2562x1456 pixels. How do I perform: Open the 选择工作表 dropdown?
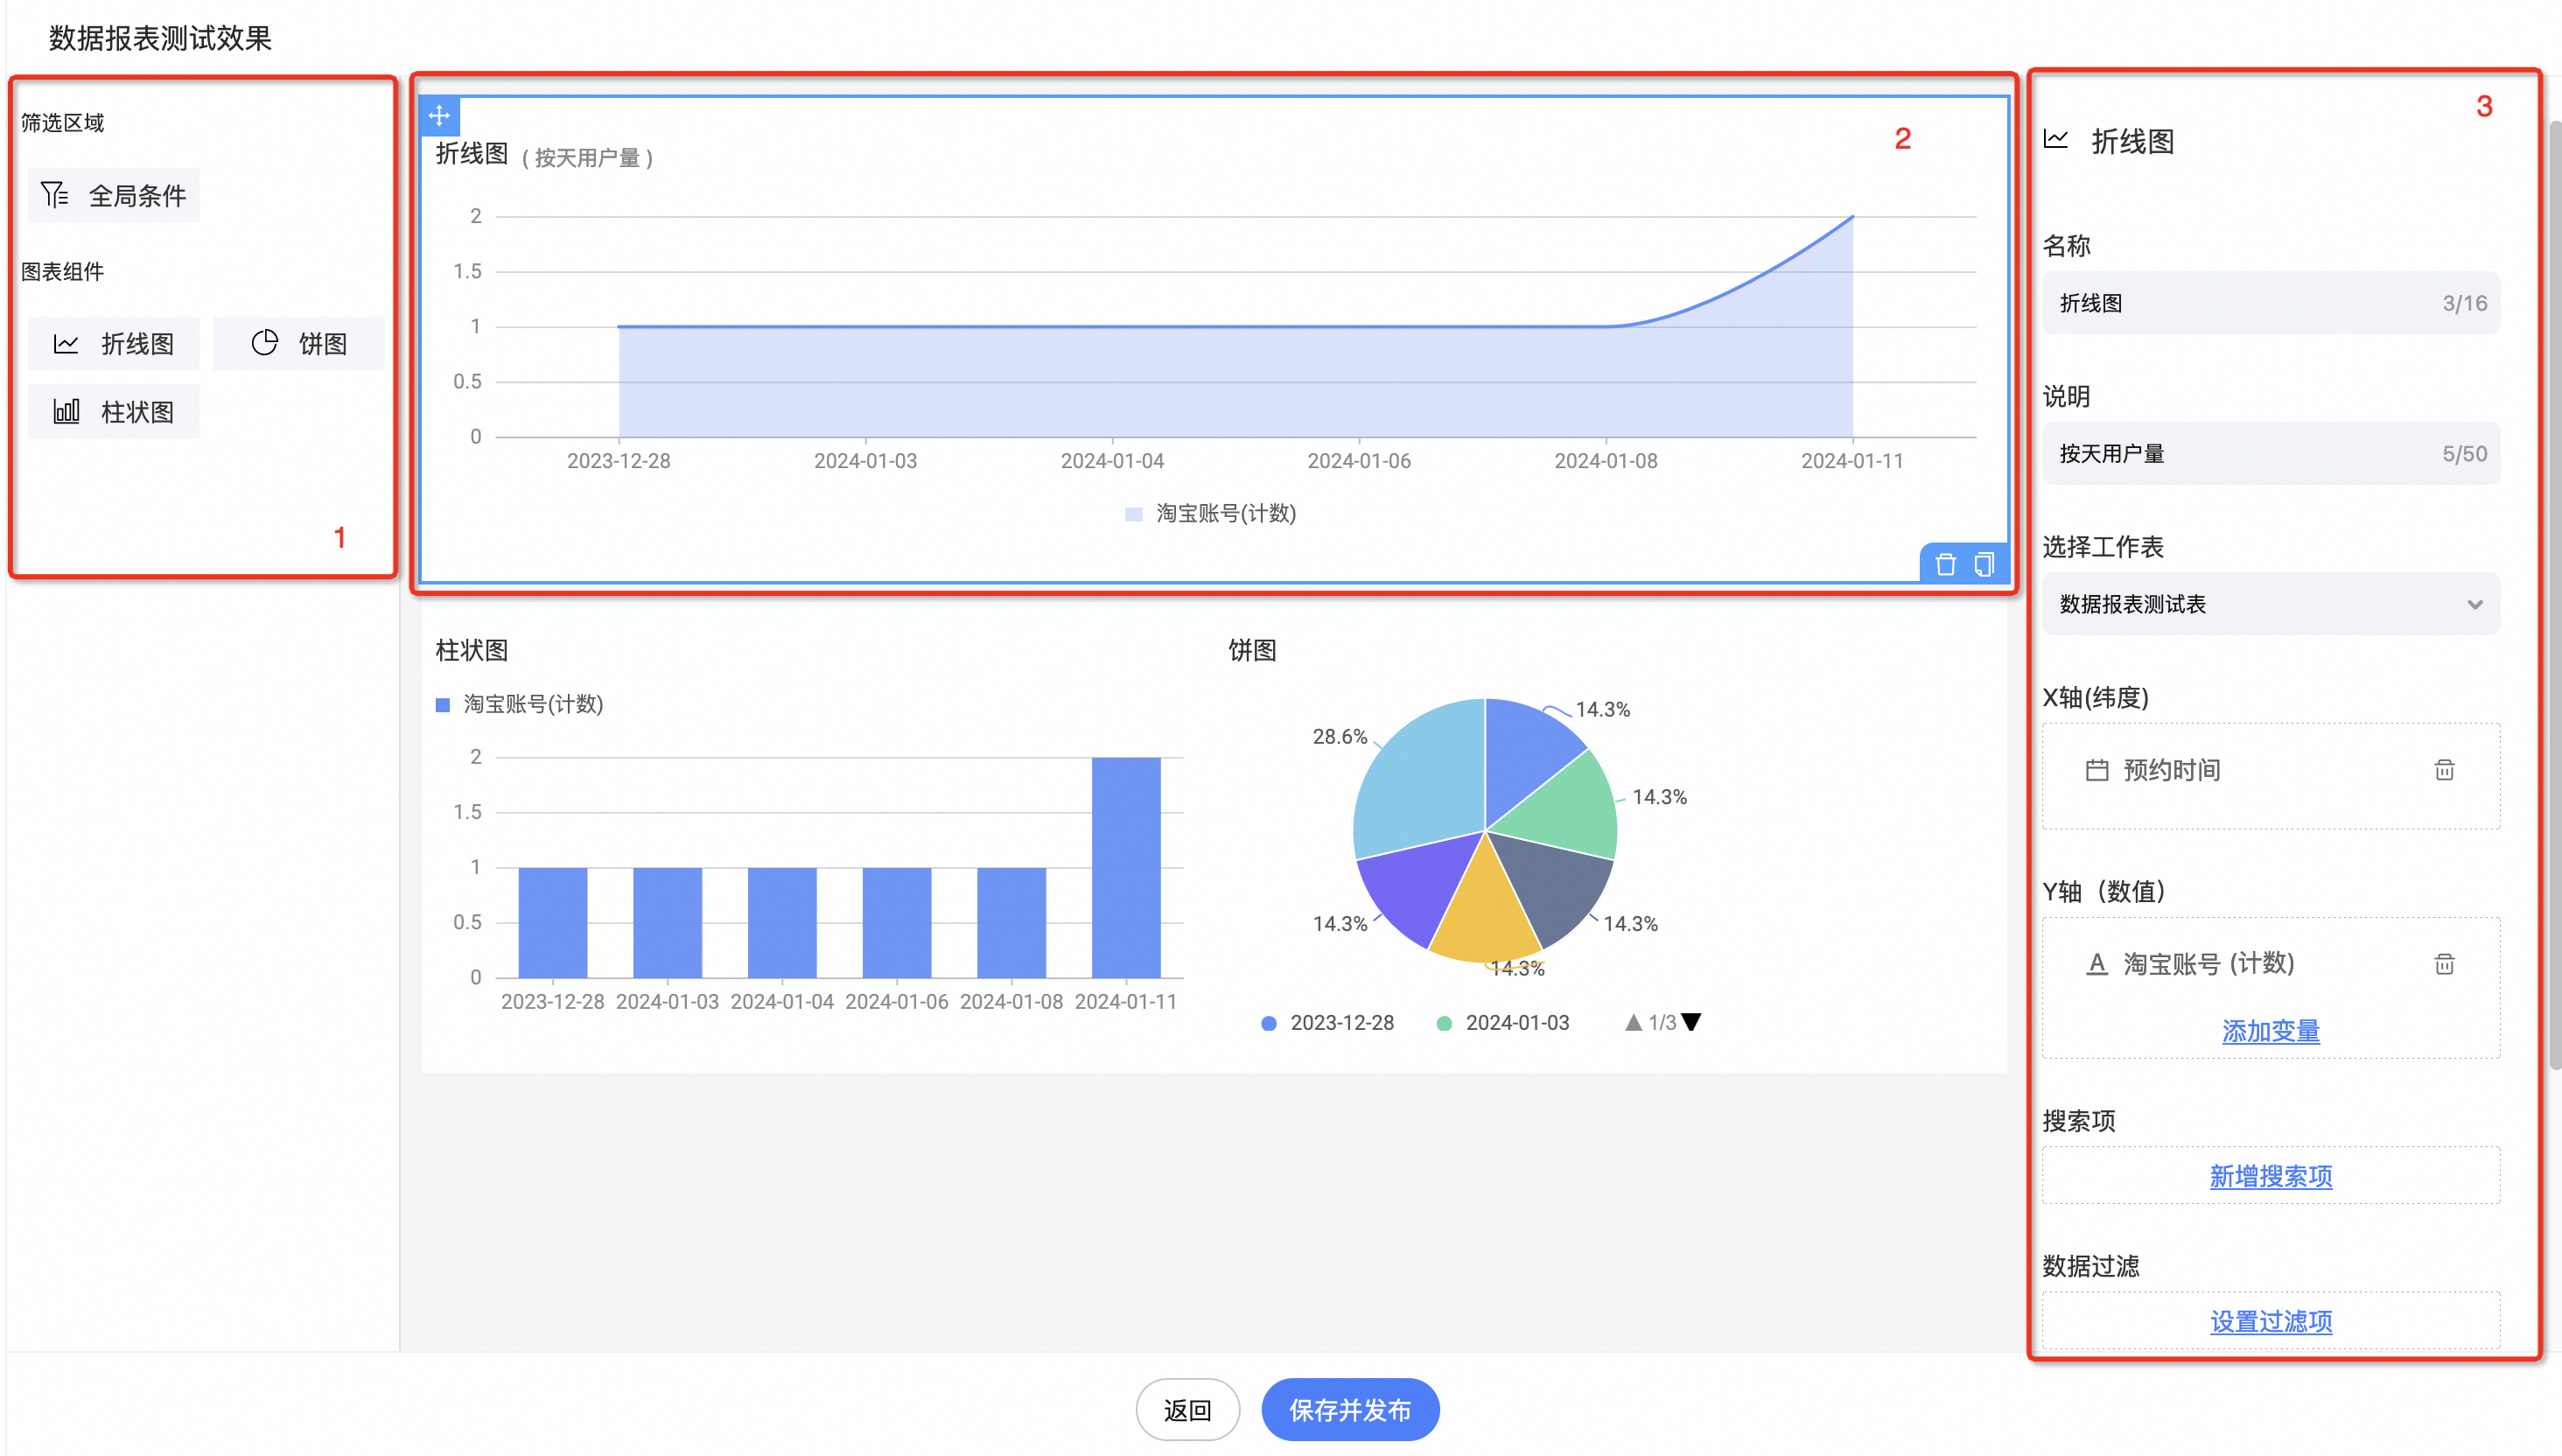click(2270, 604)
